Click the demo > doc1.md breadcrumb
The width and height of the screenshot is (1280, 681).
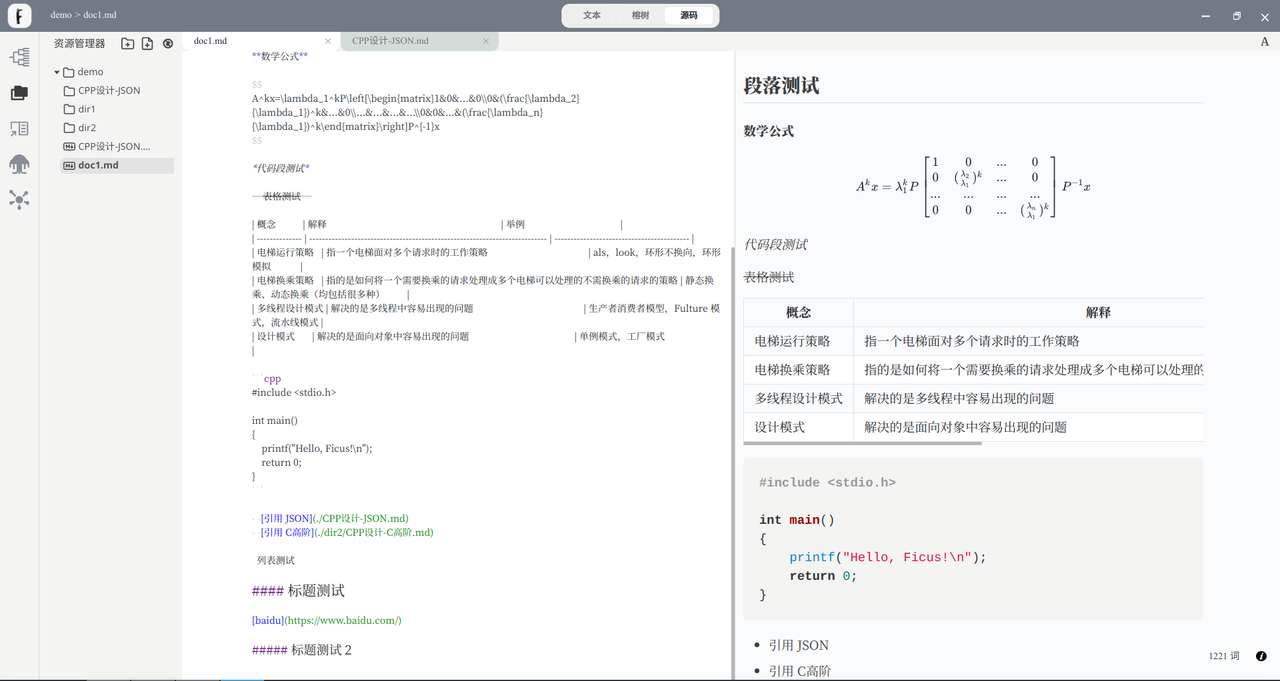[83, 15]
